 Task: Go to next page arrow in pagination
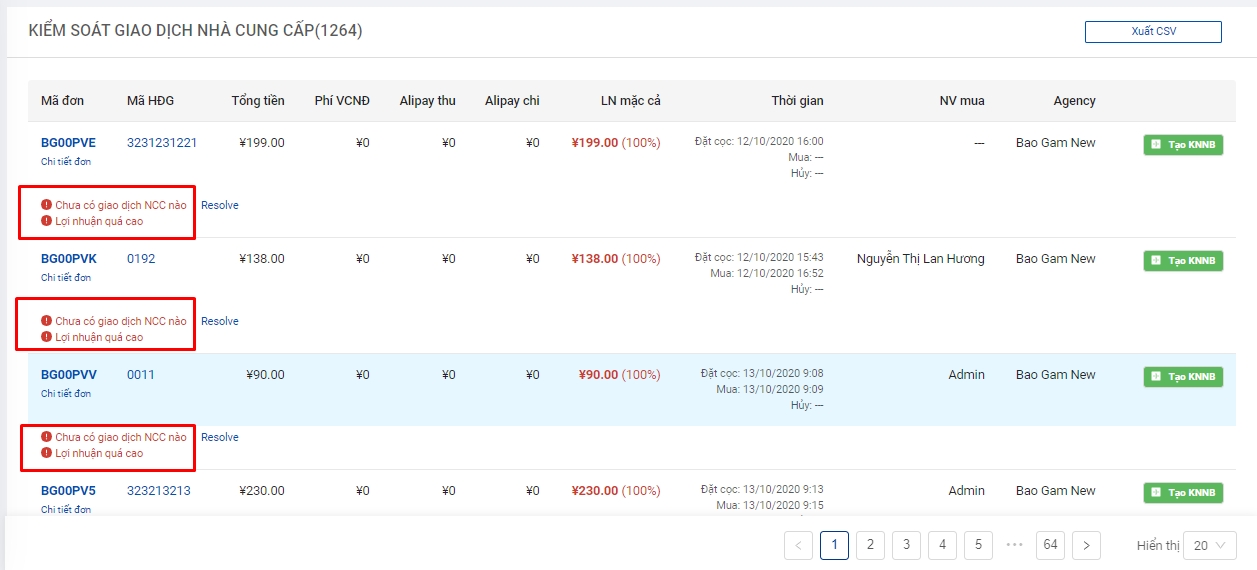coord(1086,545)
